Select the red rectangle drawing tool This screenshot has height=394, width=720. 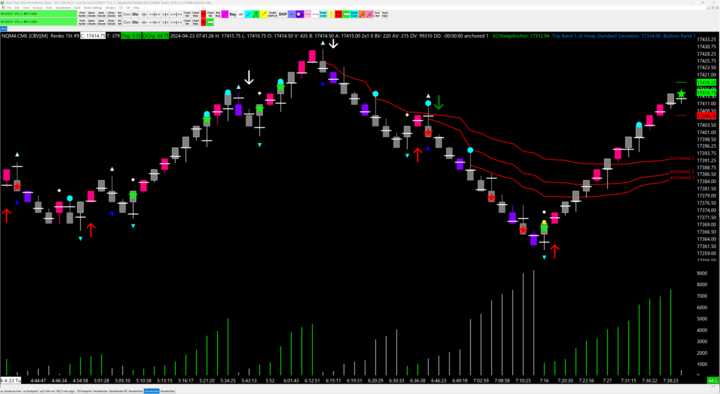tap(338, 14)
